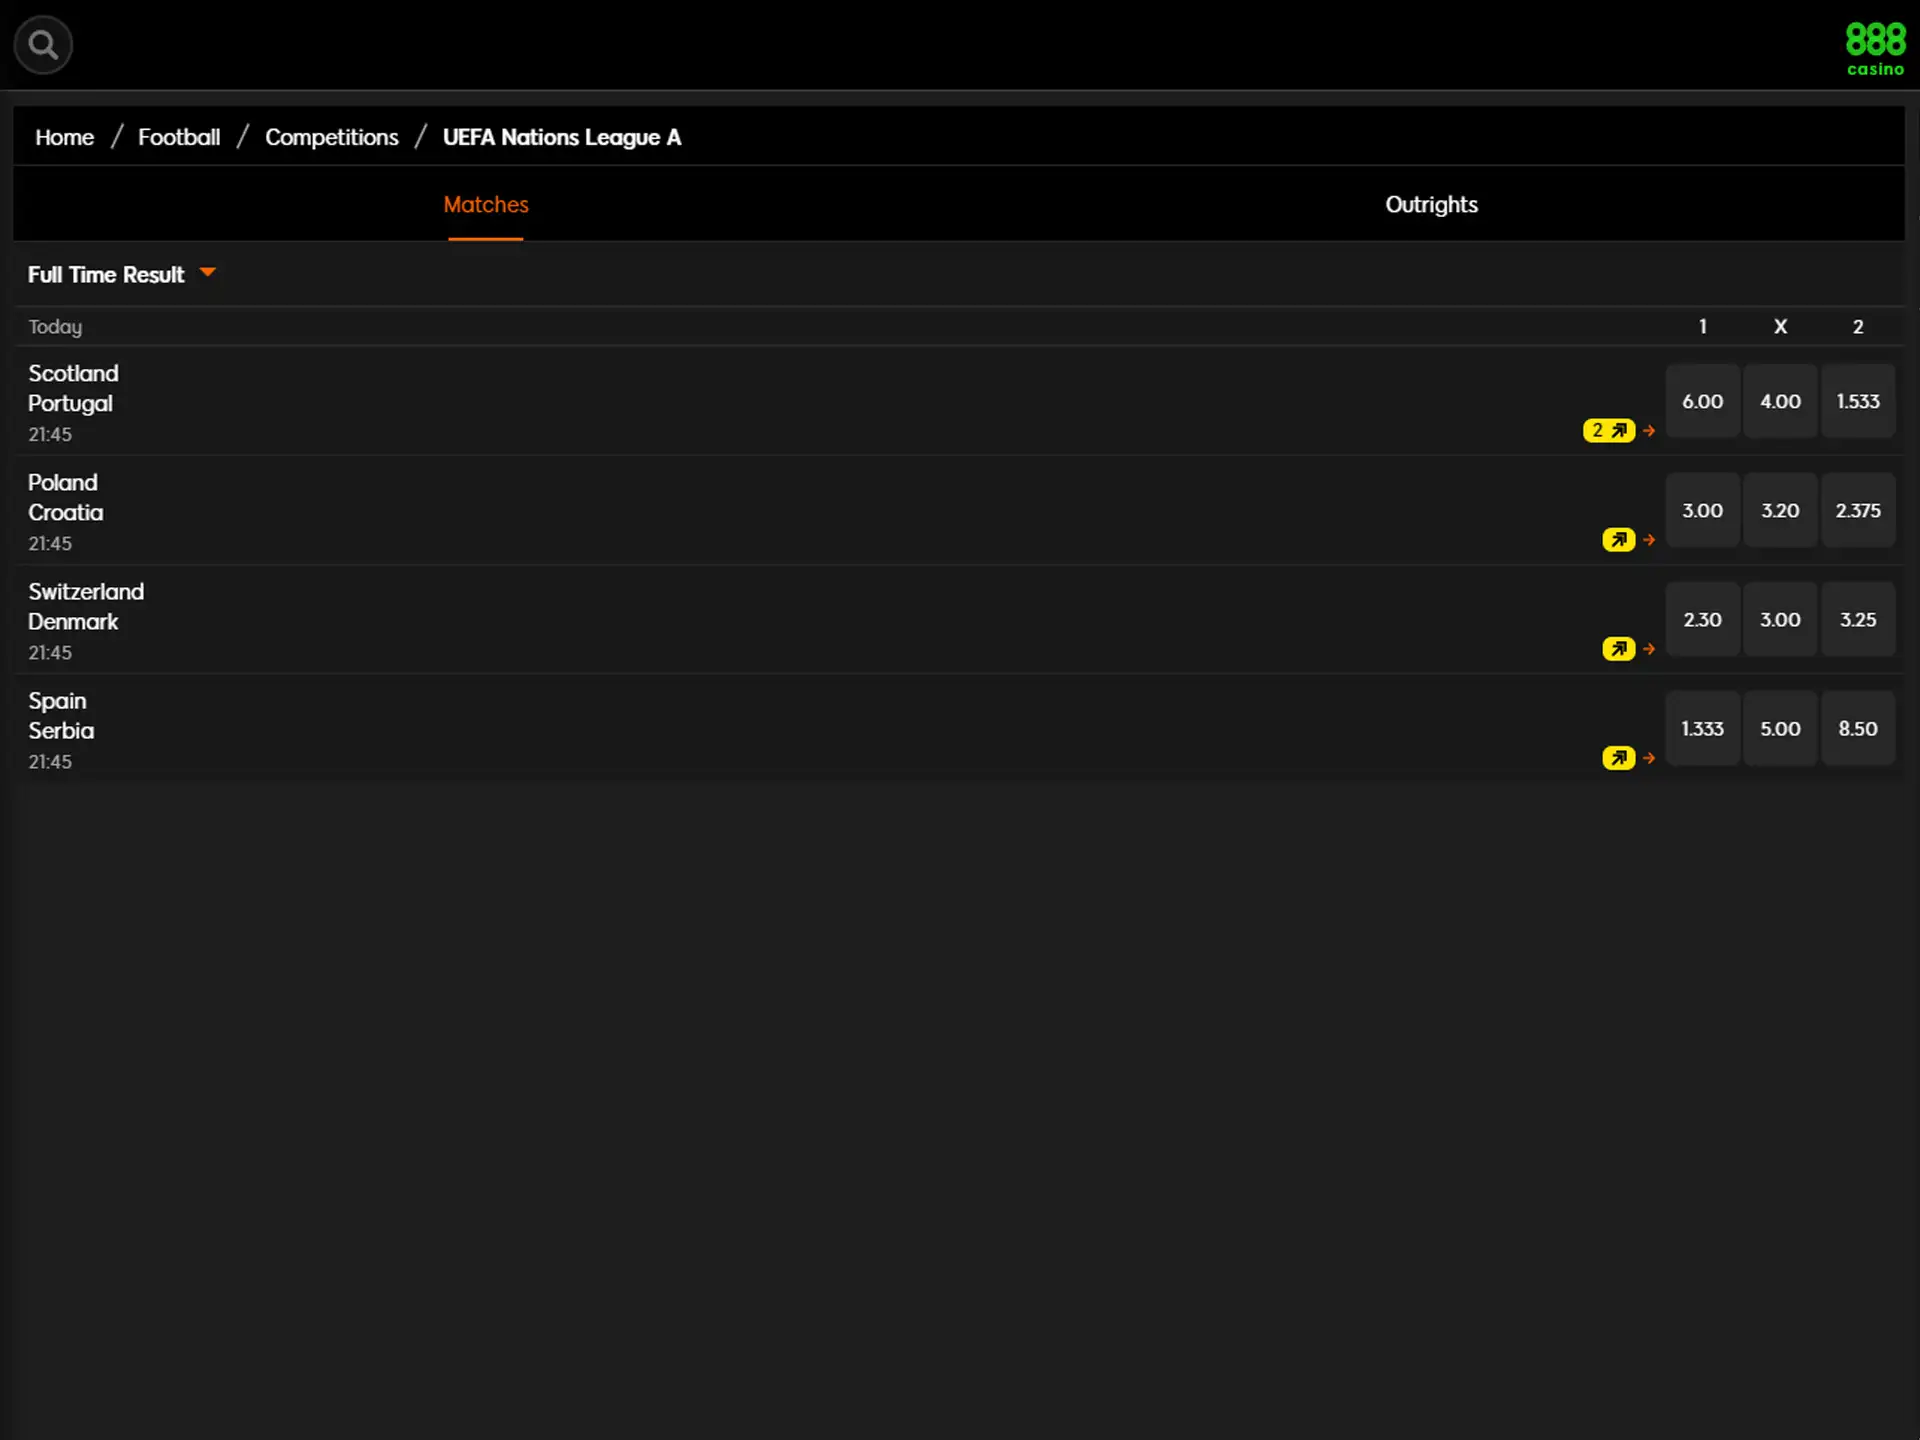Image resolution: width=1920 pixels, height=1440 pixels.
Task: Open the Competitions breadcrumb dropdown
Action: point(333,138)
